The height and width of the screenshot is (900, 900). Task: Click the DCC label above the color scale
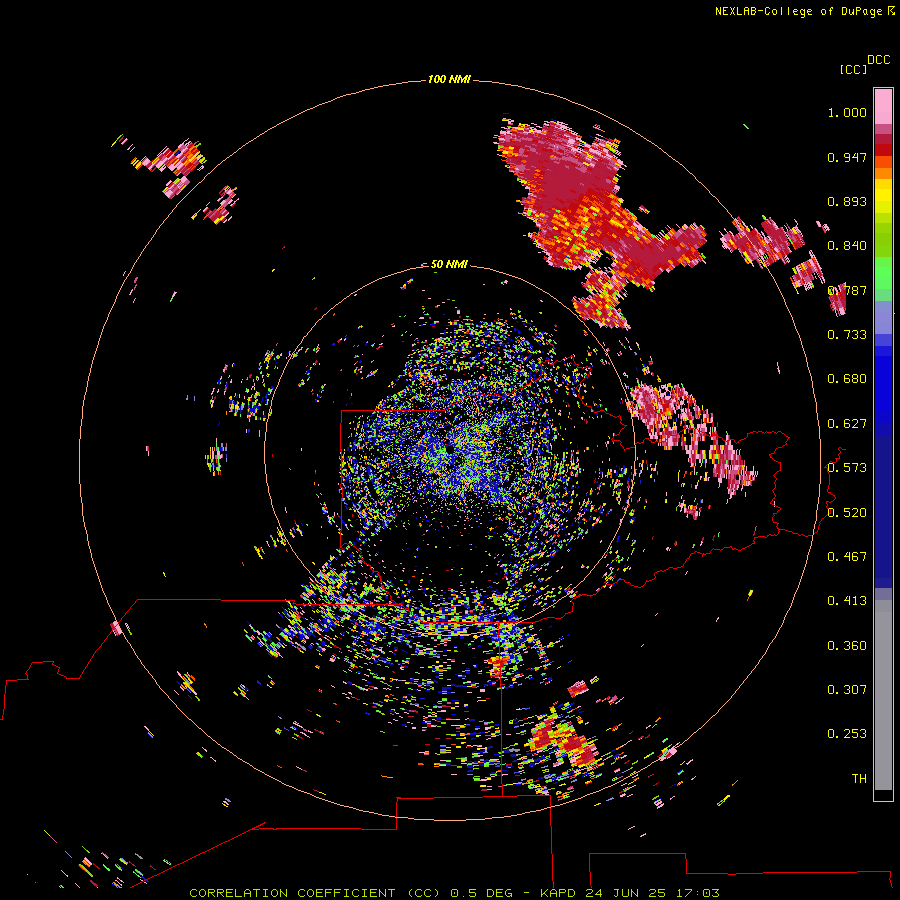(878, 60)
